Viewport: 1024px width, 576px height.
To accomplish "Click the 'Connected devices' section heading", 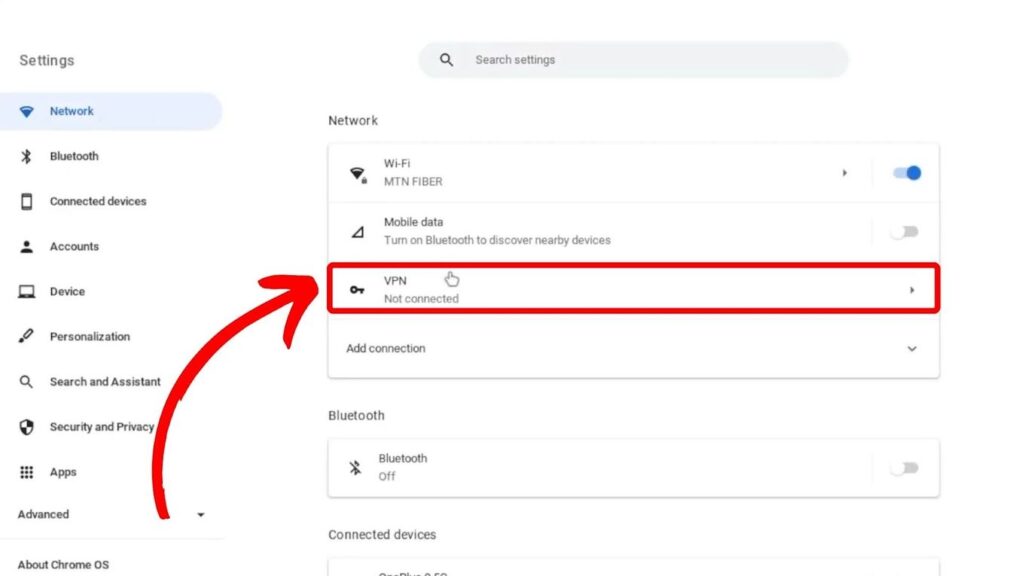I will pyautogui.click(x=382, y=534).
